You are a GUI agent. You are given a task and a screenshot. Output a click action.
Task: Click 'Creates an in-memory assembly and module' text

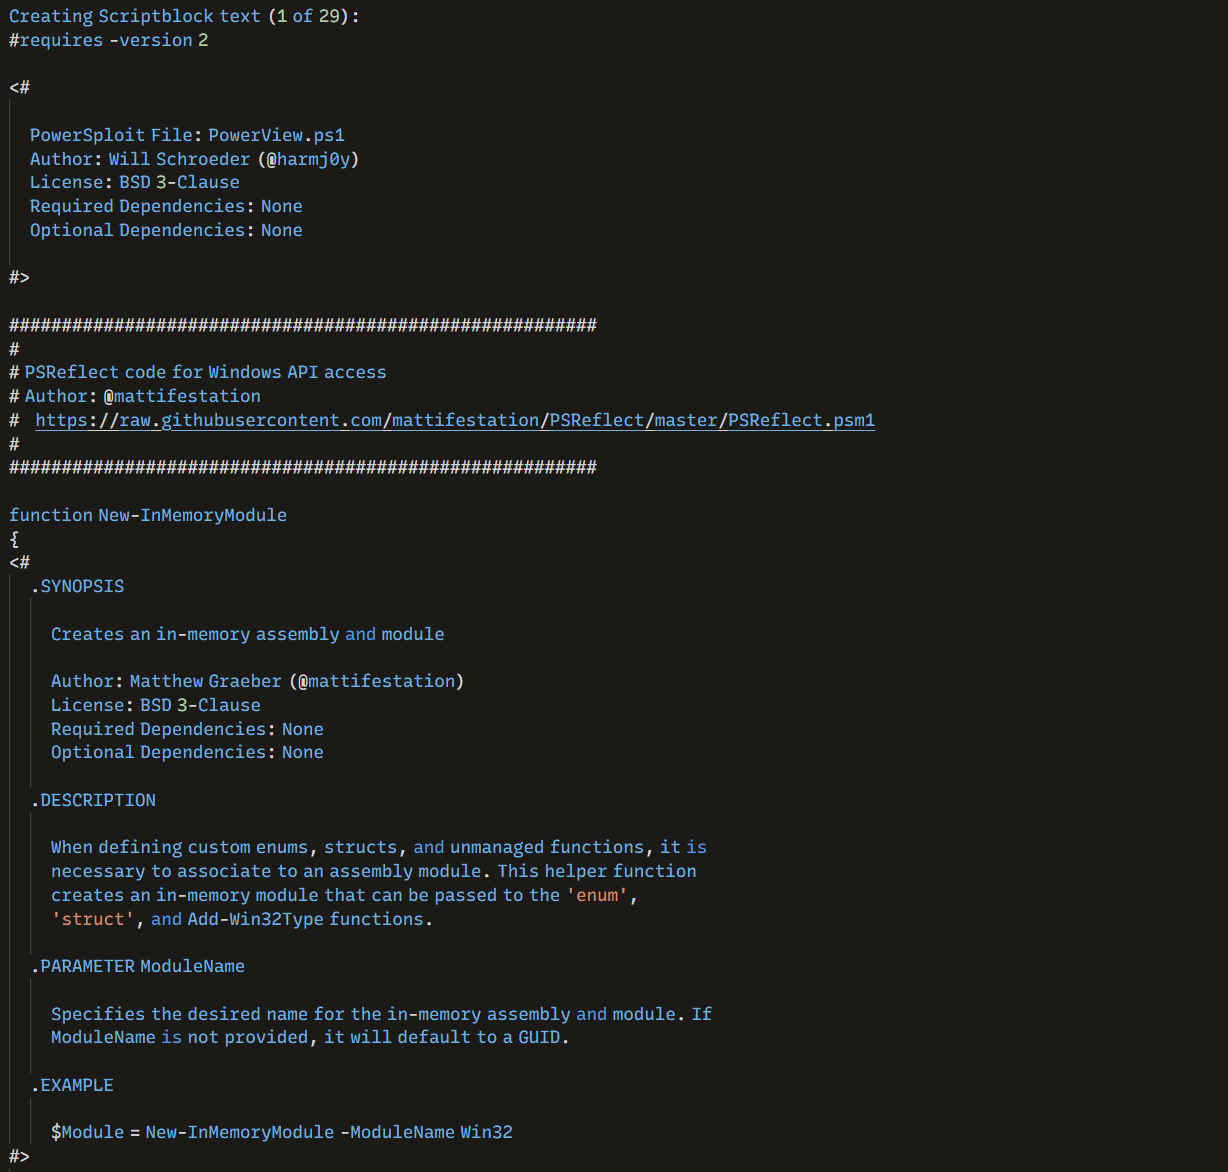point(248,634)
